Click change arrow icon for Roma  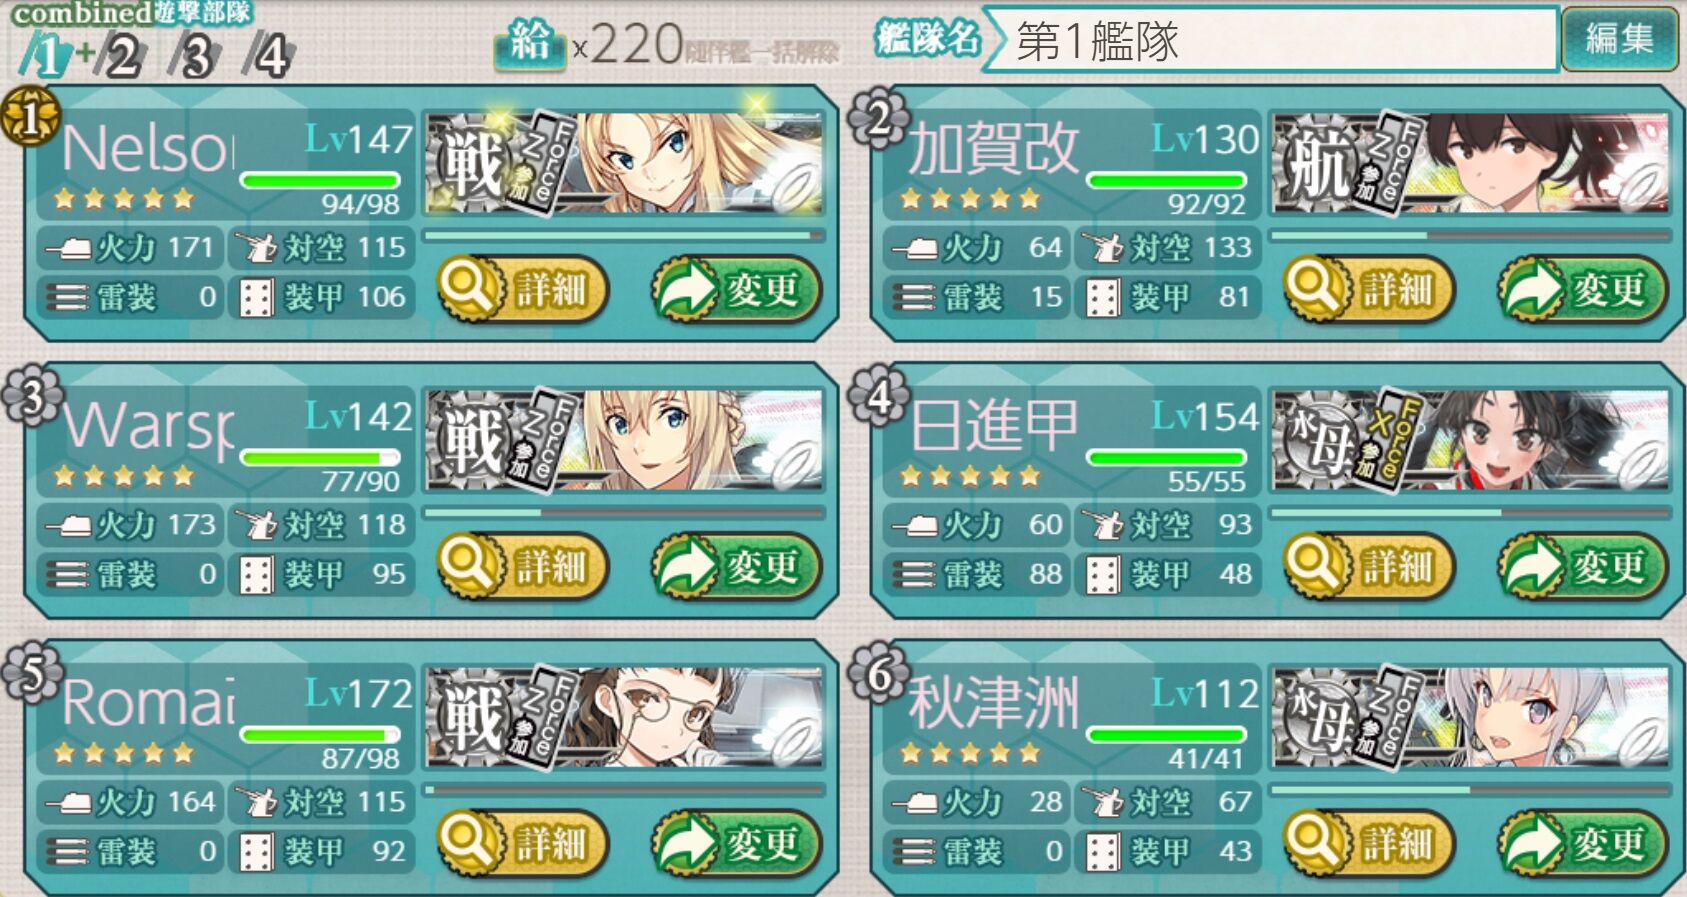click(x=687, y=844)
